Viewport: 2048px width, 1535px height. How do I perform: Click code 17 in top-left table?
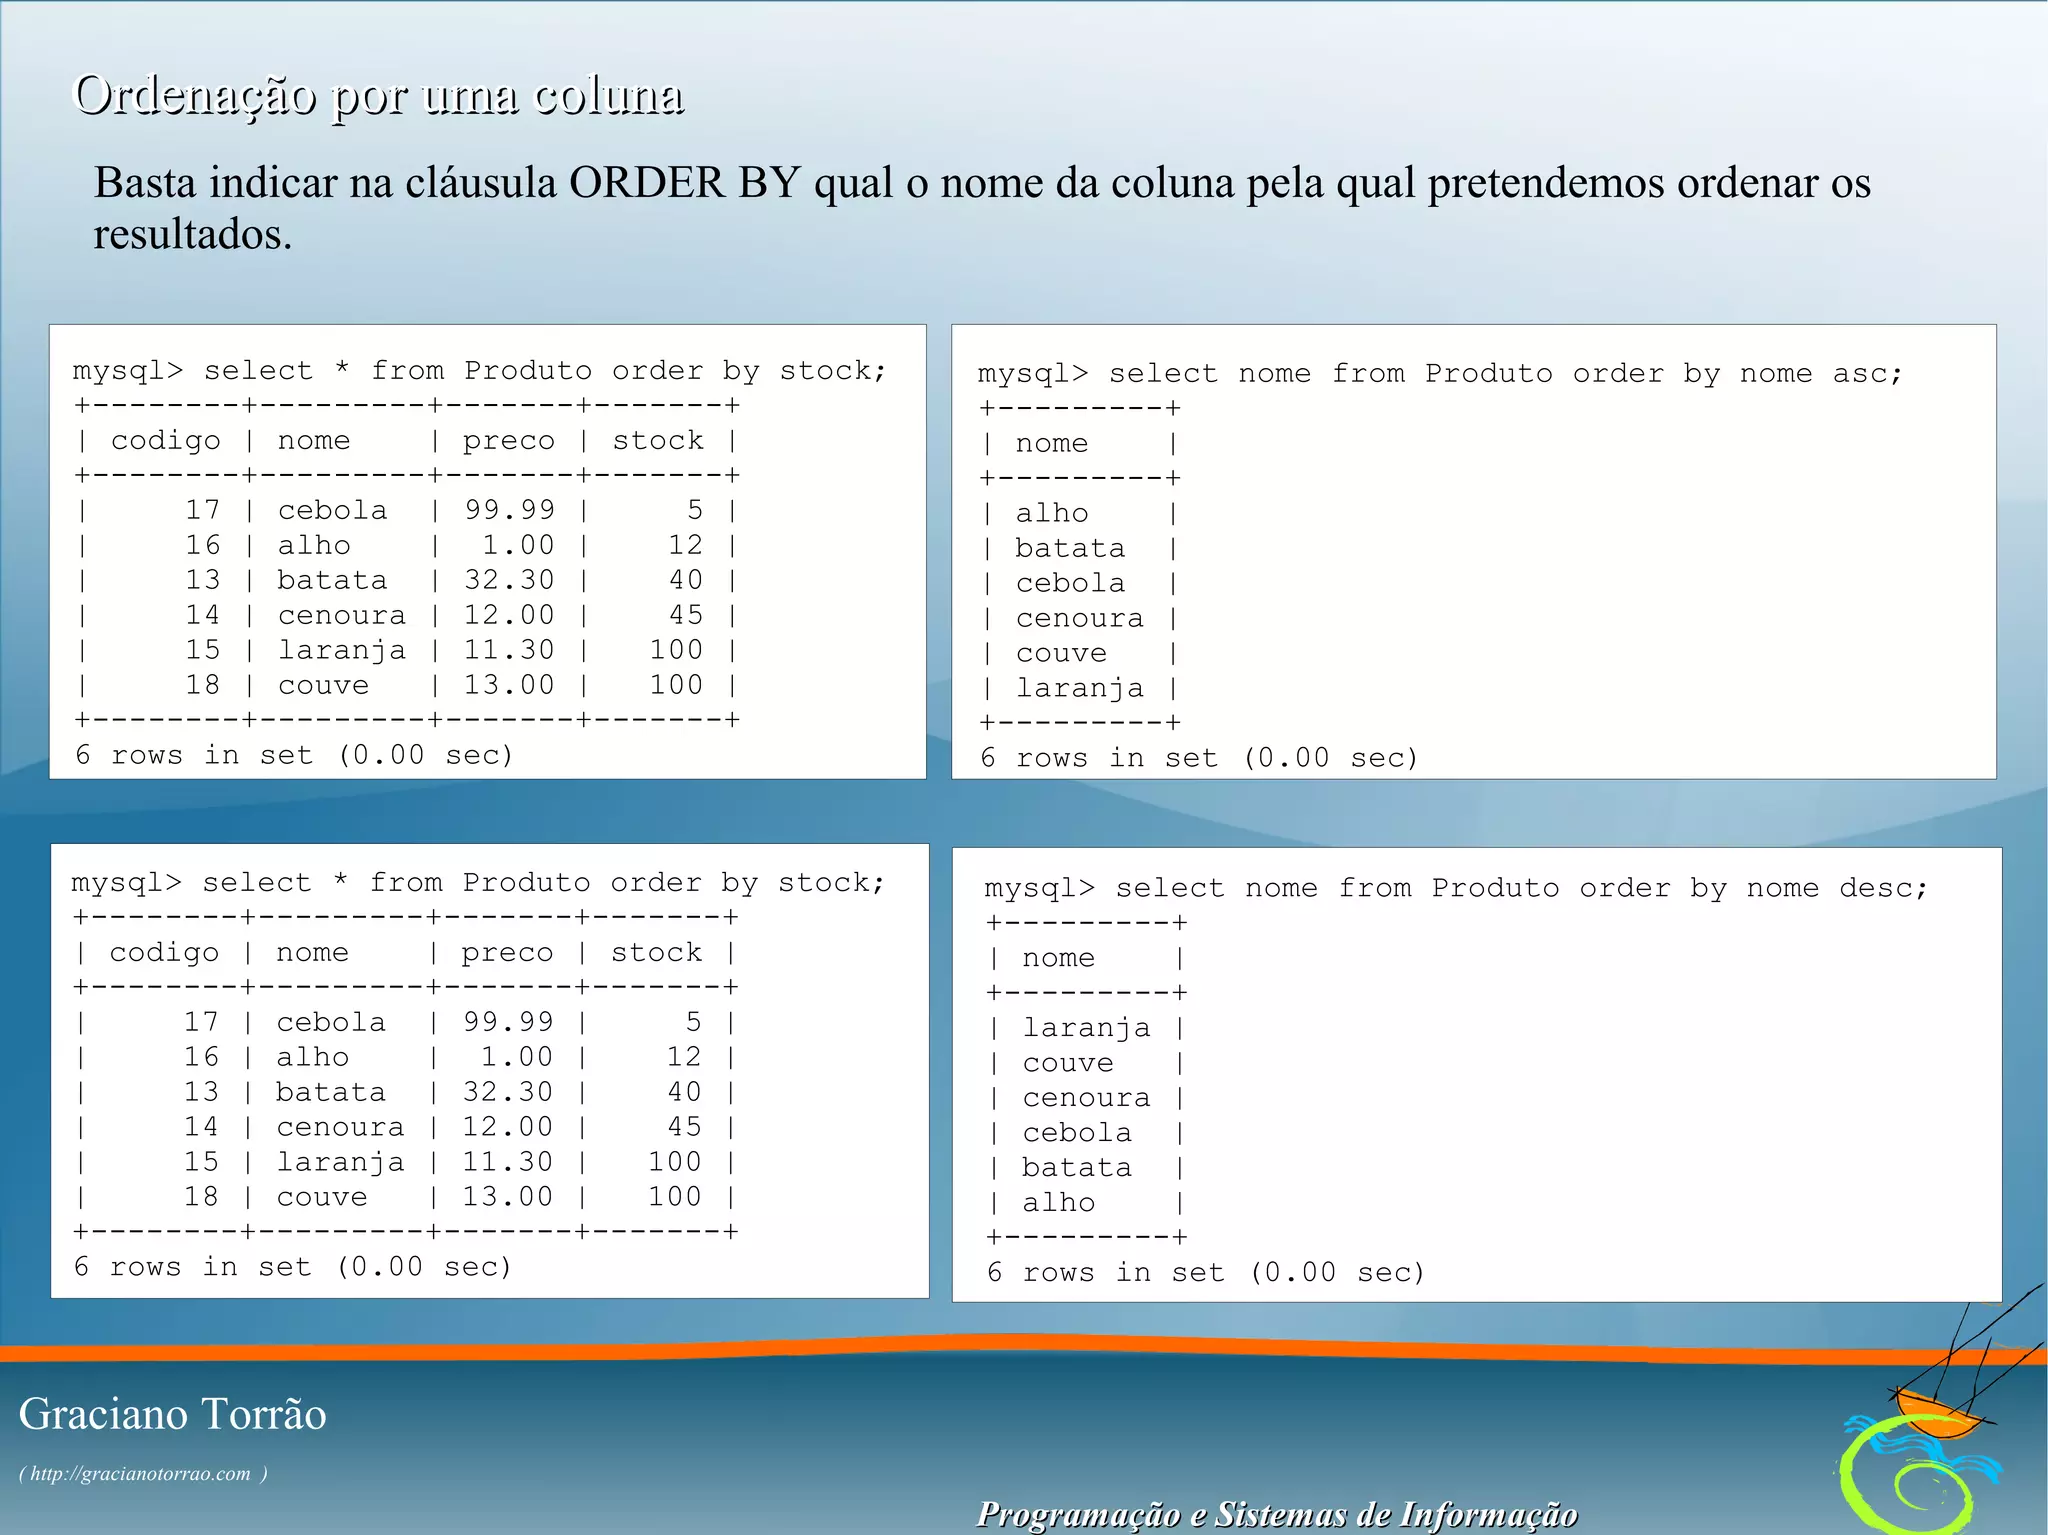click(202, 510)
